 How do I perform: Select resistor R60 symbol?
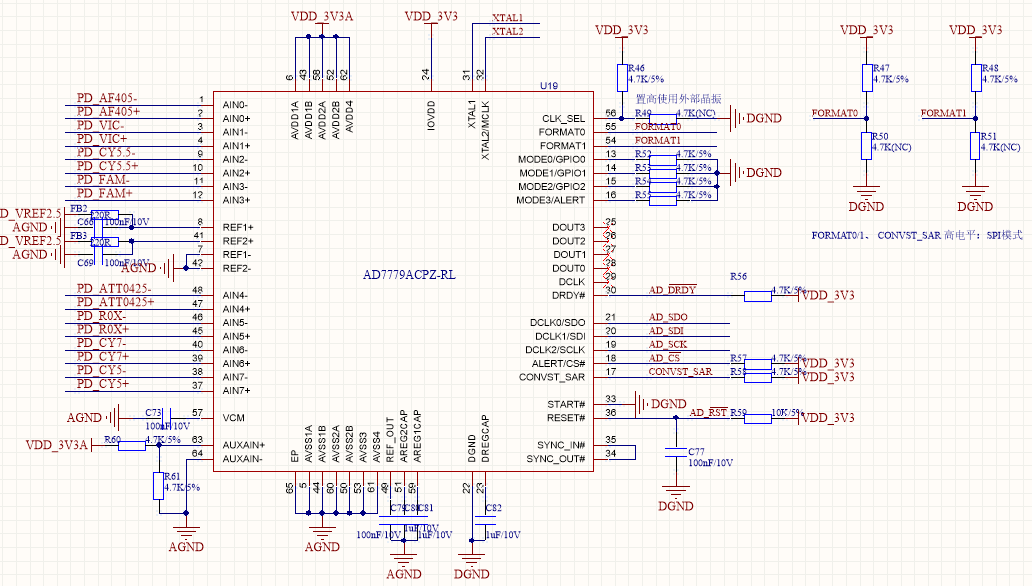132,446
